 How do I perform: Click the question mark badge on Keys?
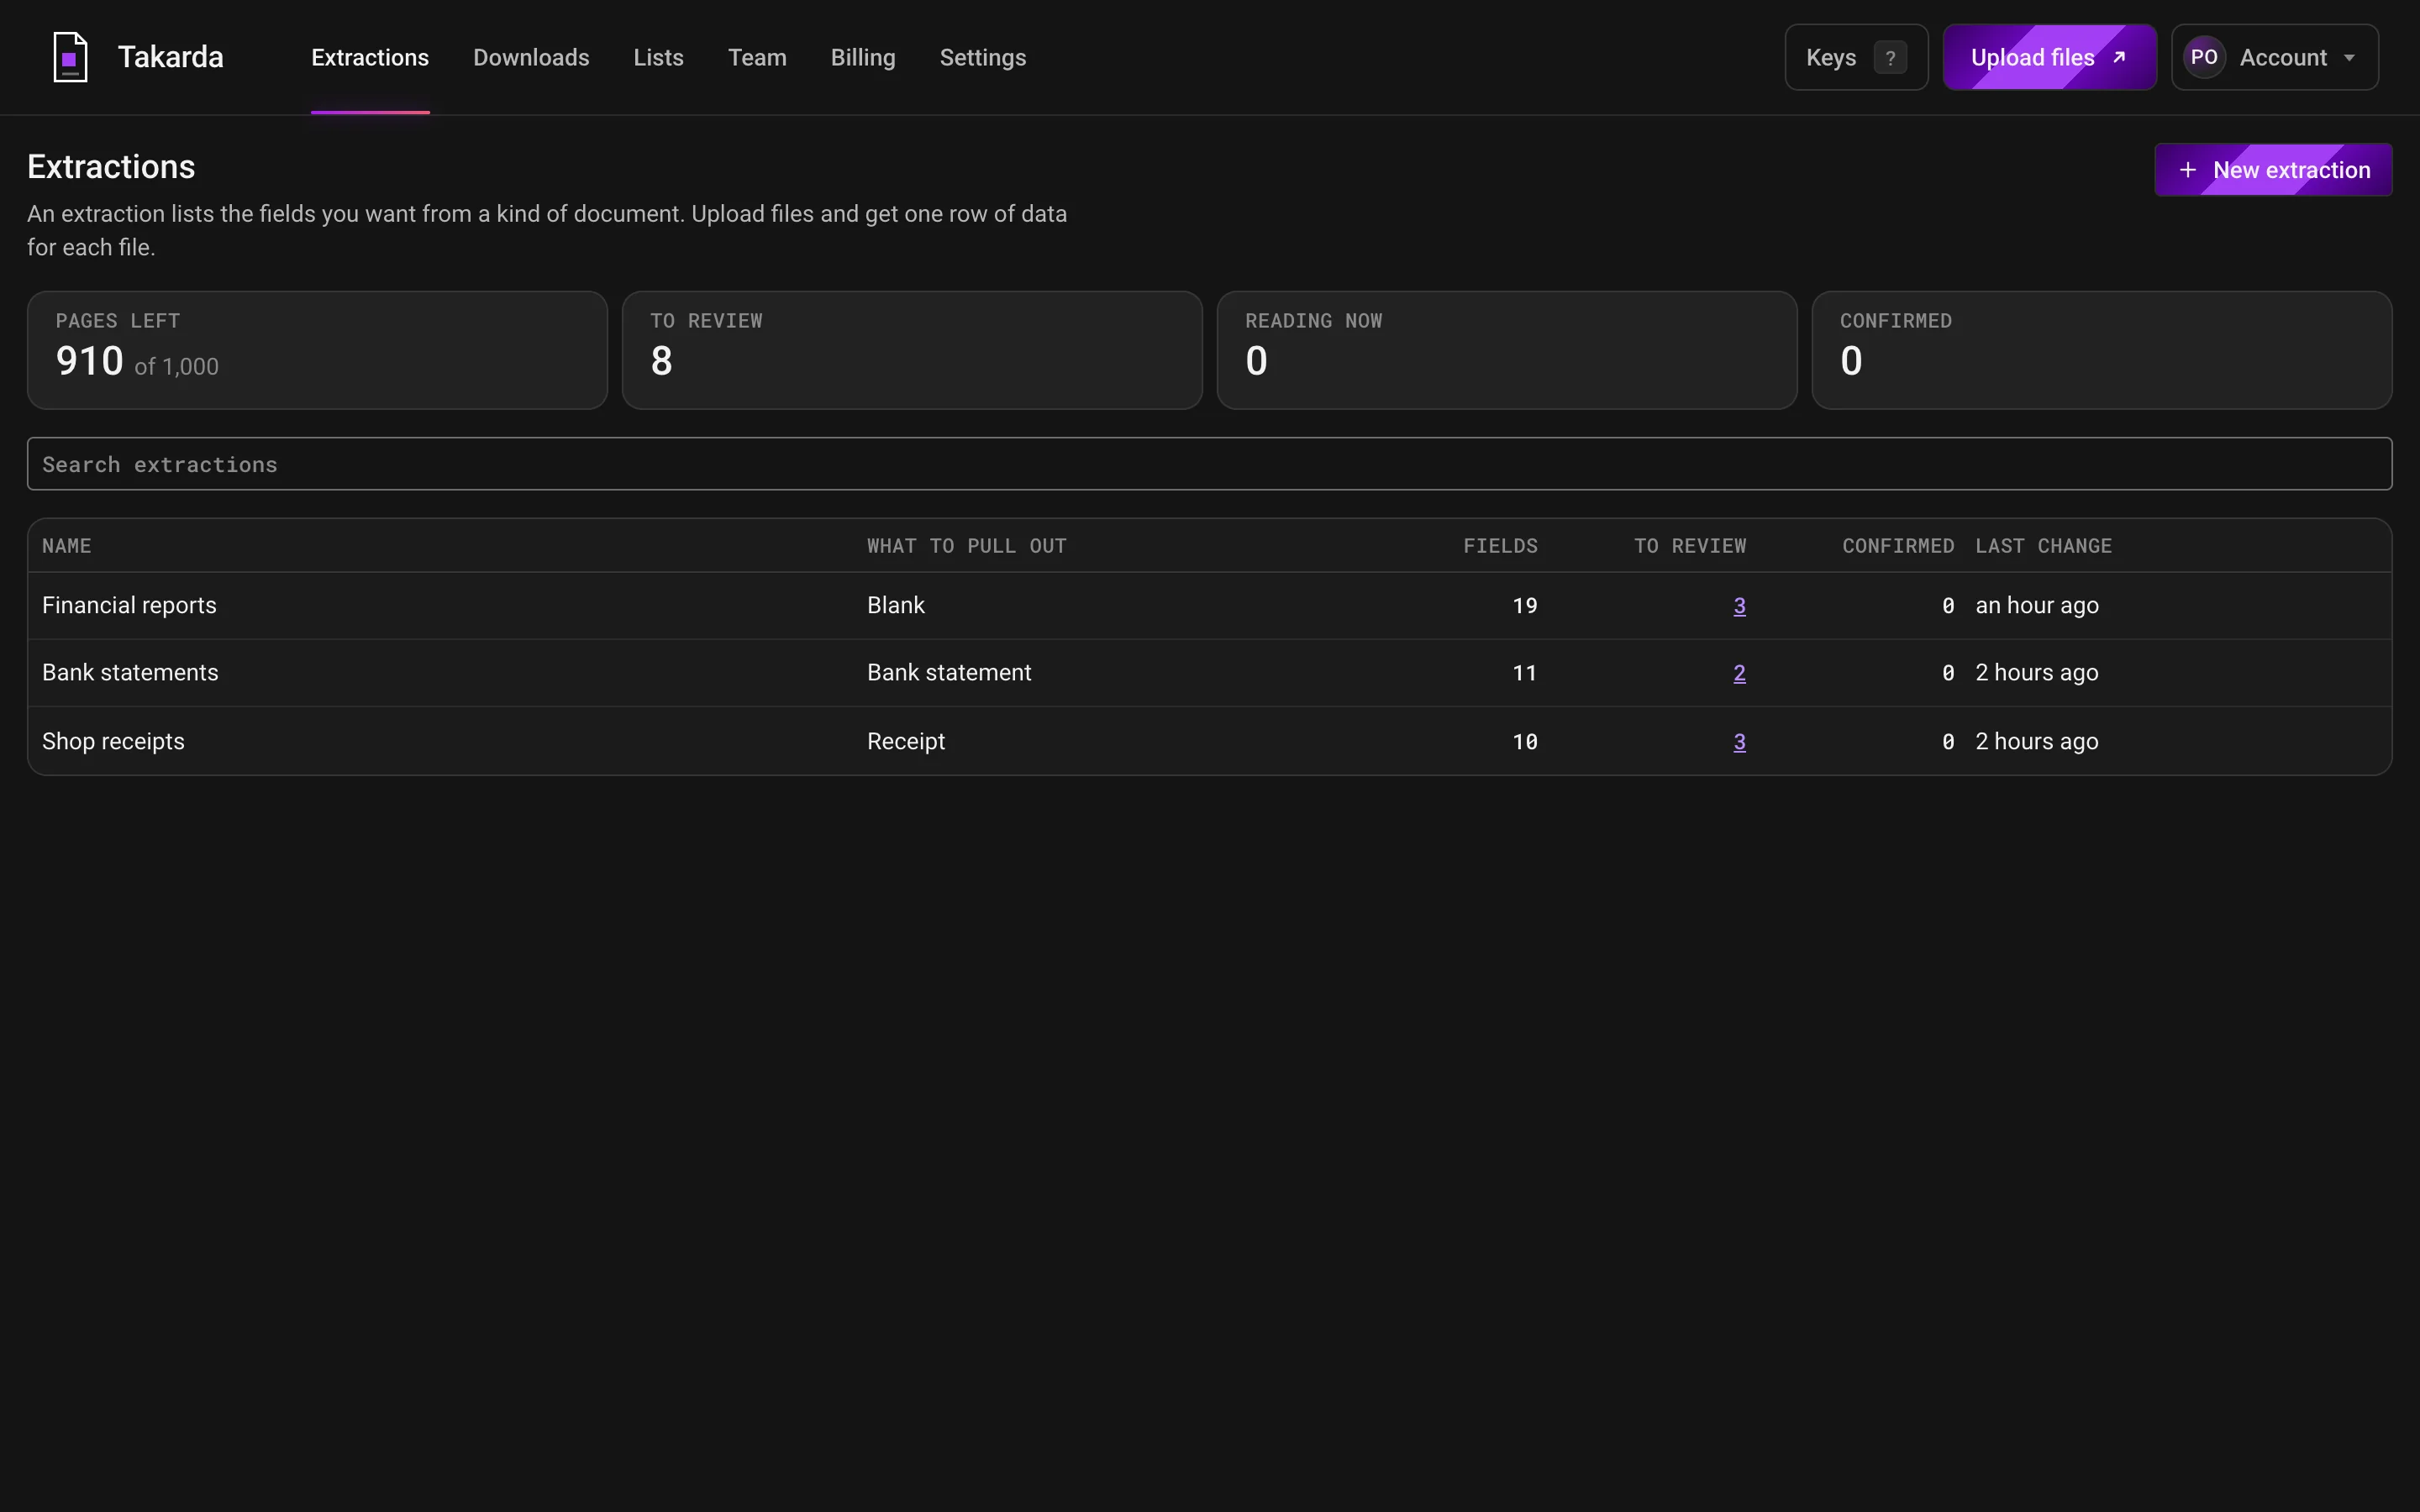point(1889,58)
